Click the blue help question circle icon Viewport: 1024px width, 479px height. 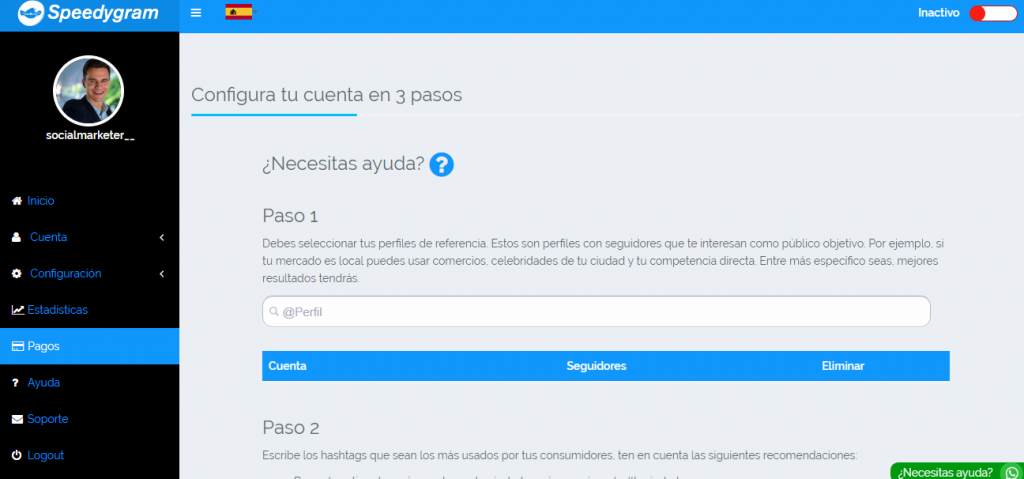pyautogui.click(x=441, y=164)
